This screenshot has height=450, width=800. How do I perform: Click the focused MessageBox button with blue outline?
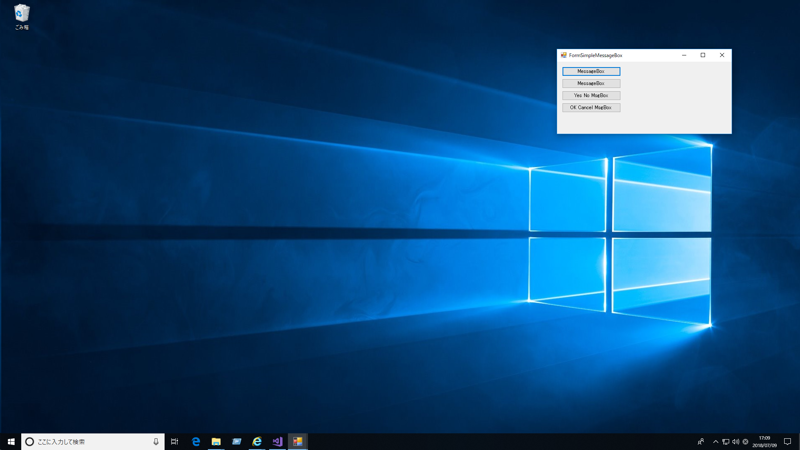591,71
